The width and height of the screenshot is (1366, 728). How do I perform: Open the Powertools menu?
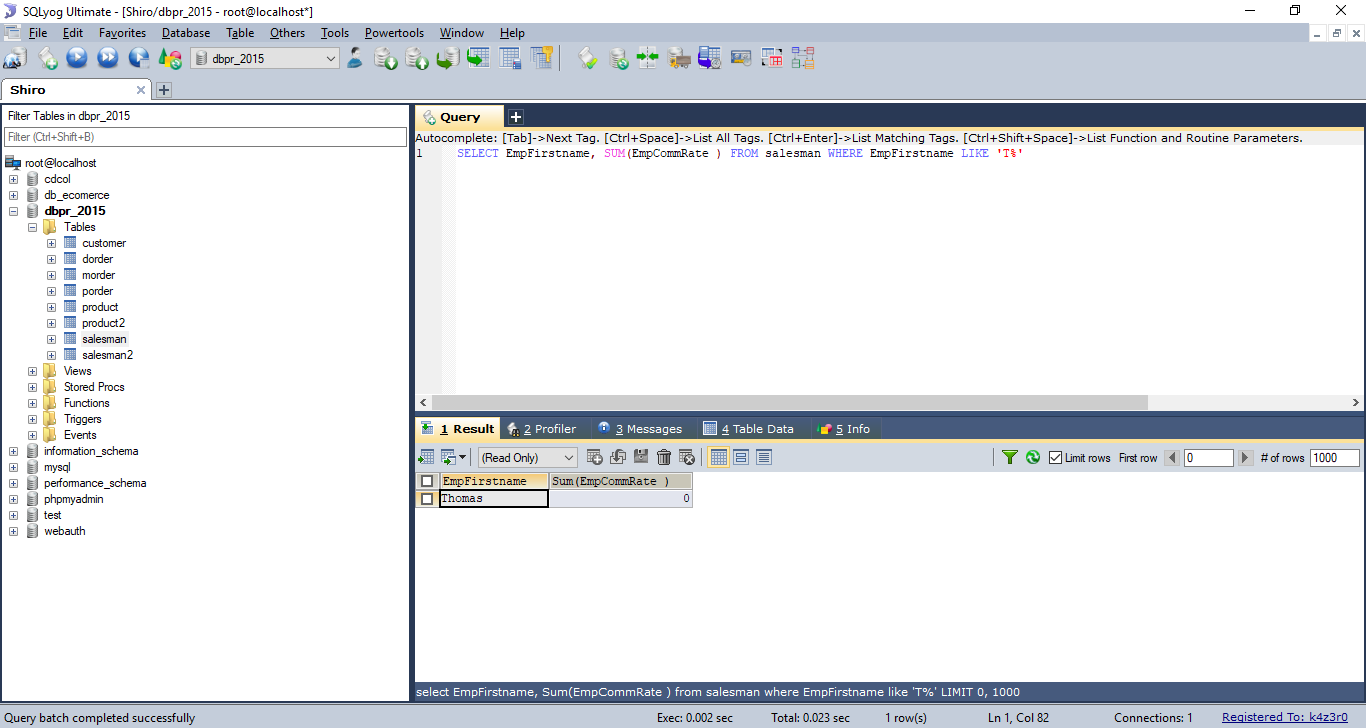click(x=394, y=33)
